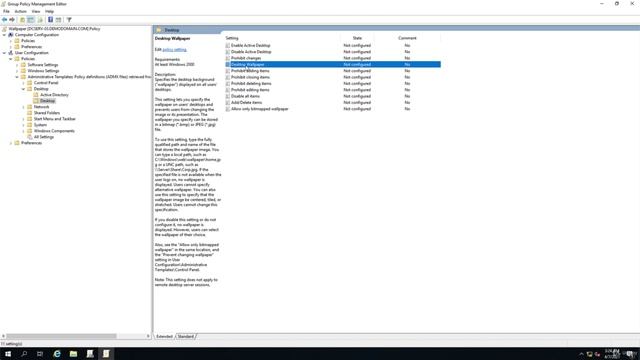Screen dimensions: 640x360
Task: Click the Export List toolbar icon
Action: pos(40,20)
